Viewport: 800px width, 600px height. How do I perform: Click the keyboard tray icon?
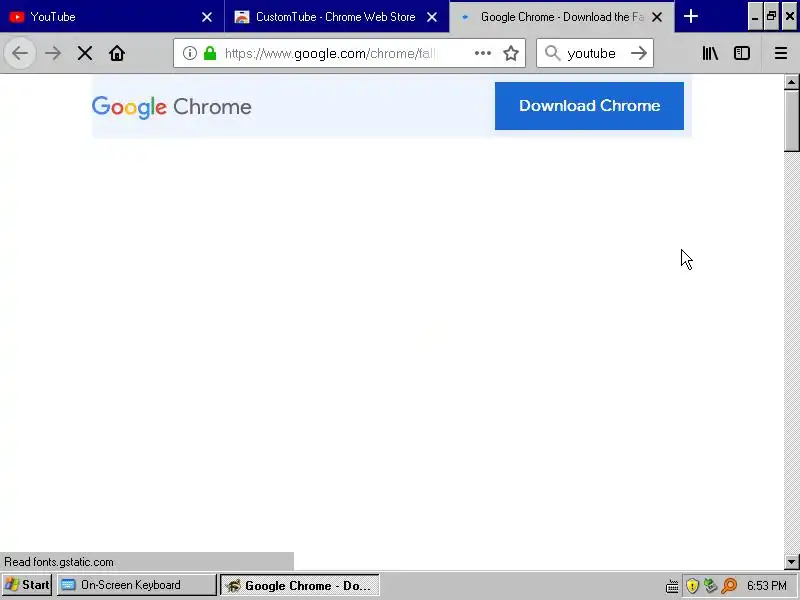click(672, 586)
